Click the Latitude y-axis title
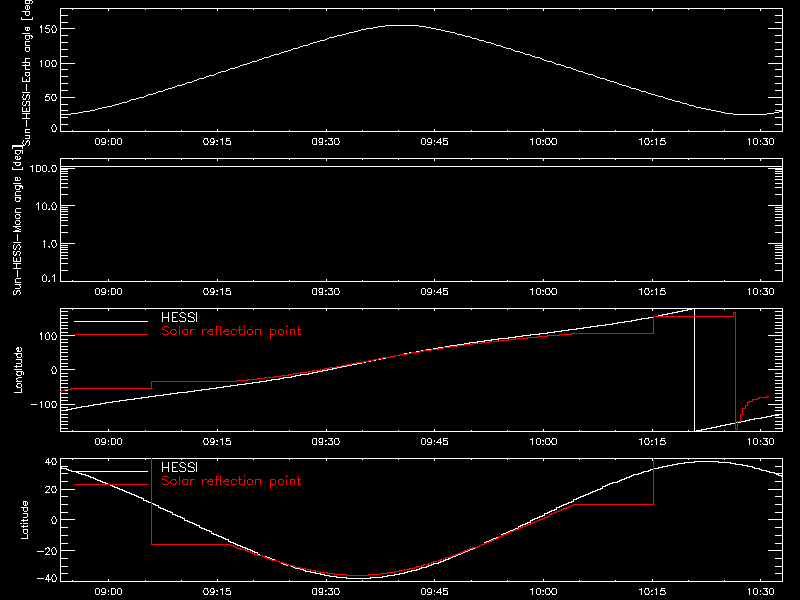The height and width of the screenshot is (600, 800). point(24,520)
